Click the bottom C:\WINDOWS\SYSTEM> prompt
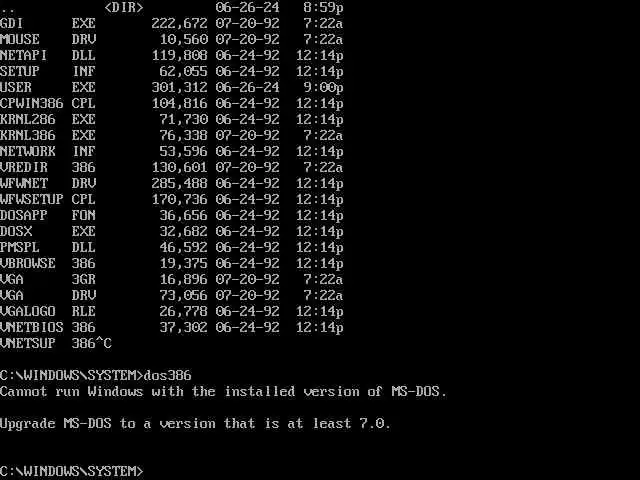 [x=72, y=471]
